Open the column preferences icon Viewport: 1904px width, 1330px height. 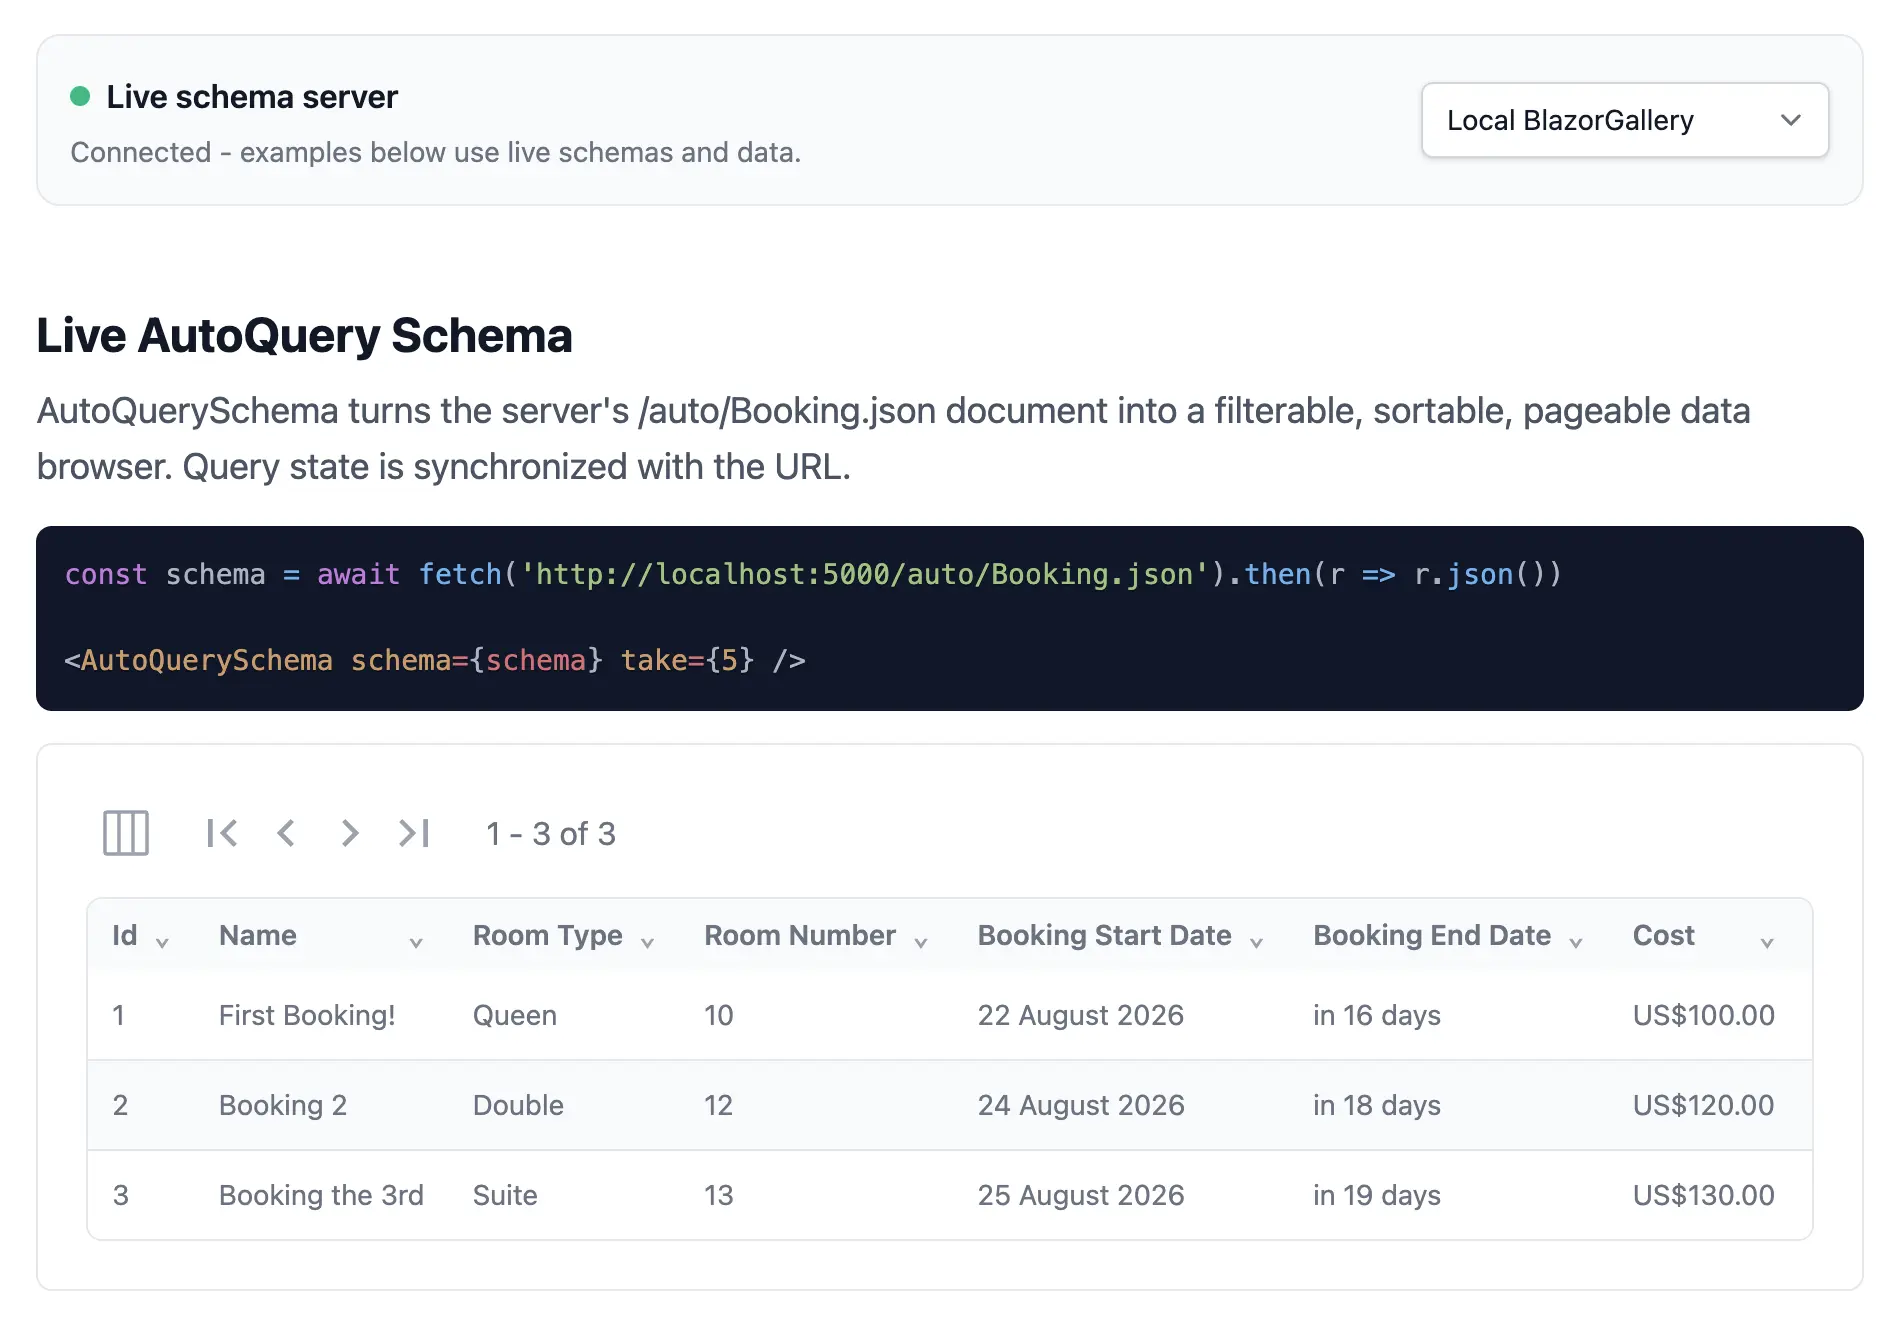[126, 833]
